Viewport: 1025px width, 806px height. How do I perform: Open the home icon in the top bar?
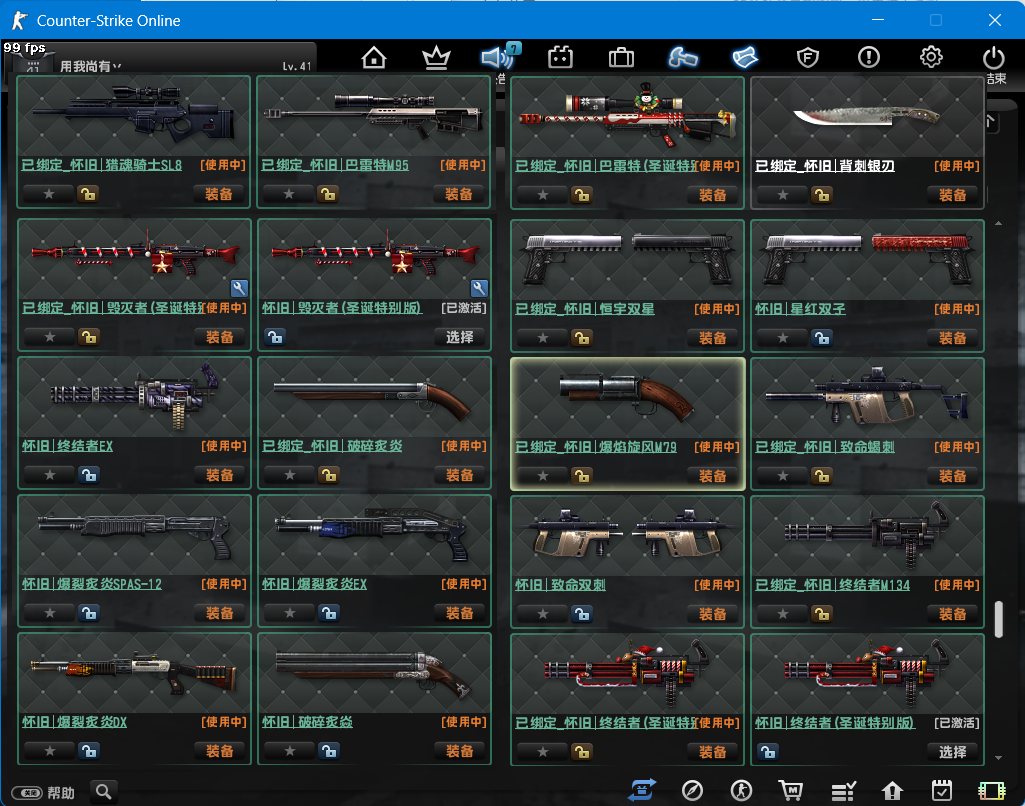coord(374,58)
